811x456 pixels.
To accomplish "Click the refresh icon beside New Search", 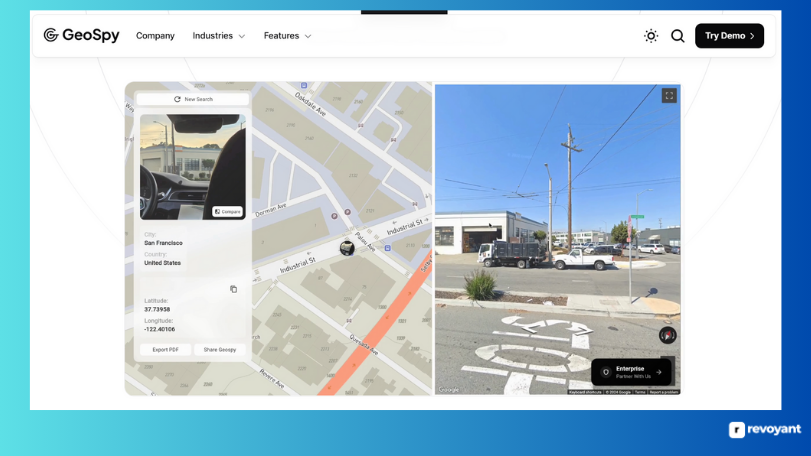I will tap(177, 99).
